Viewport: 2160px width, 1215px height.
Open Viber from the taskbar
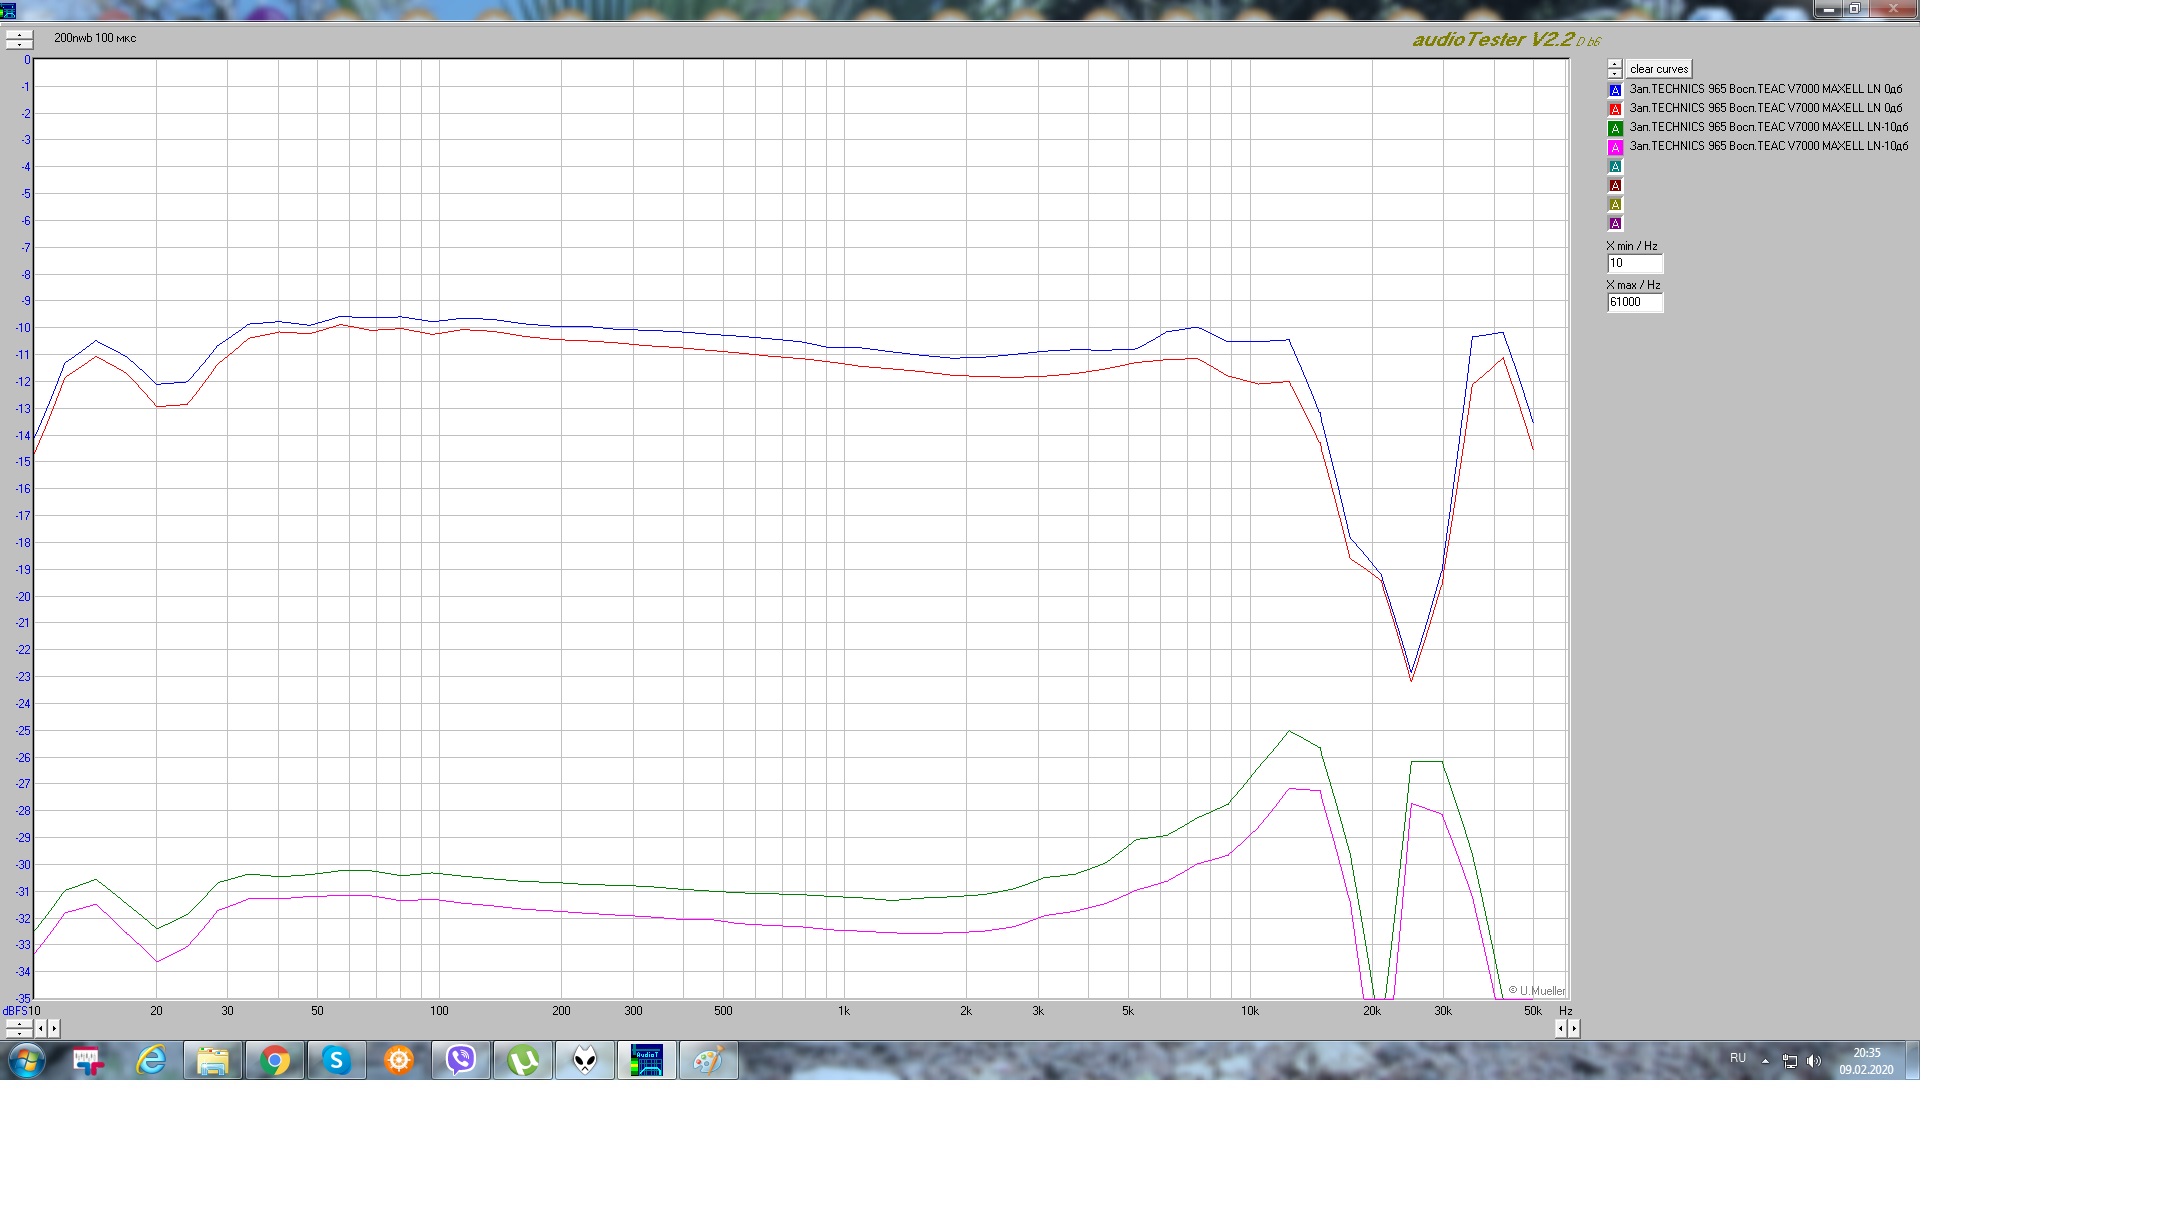click(461, 1060)
